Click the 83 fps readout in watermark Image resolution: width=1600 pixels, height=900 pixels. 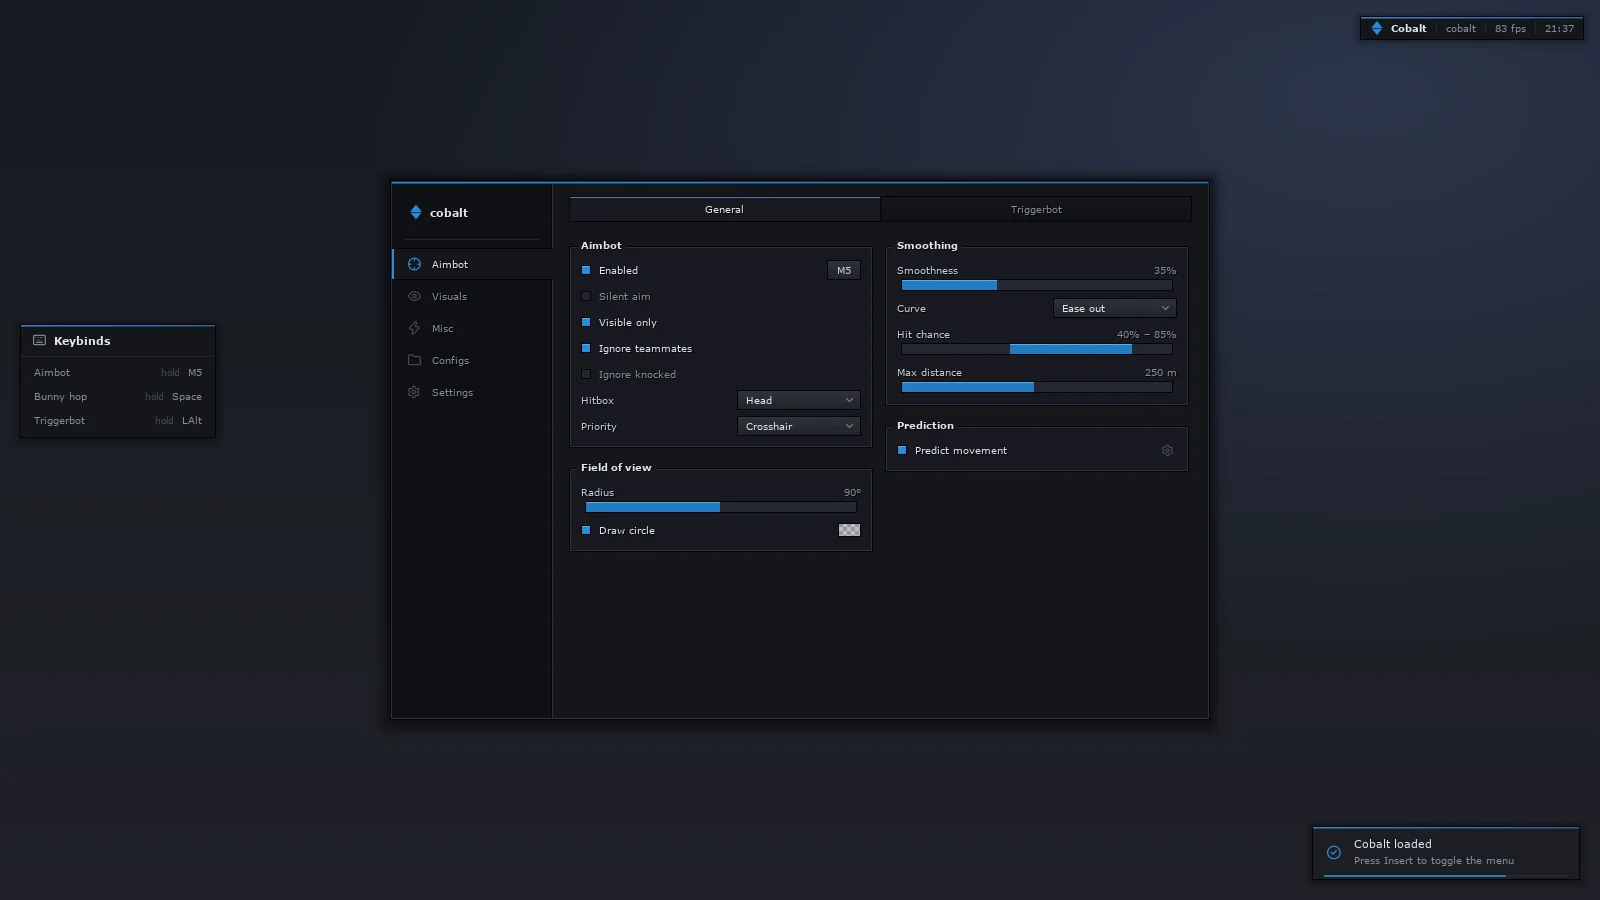click(x=1510, y=28)
